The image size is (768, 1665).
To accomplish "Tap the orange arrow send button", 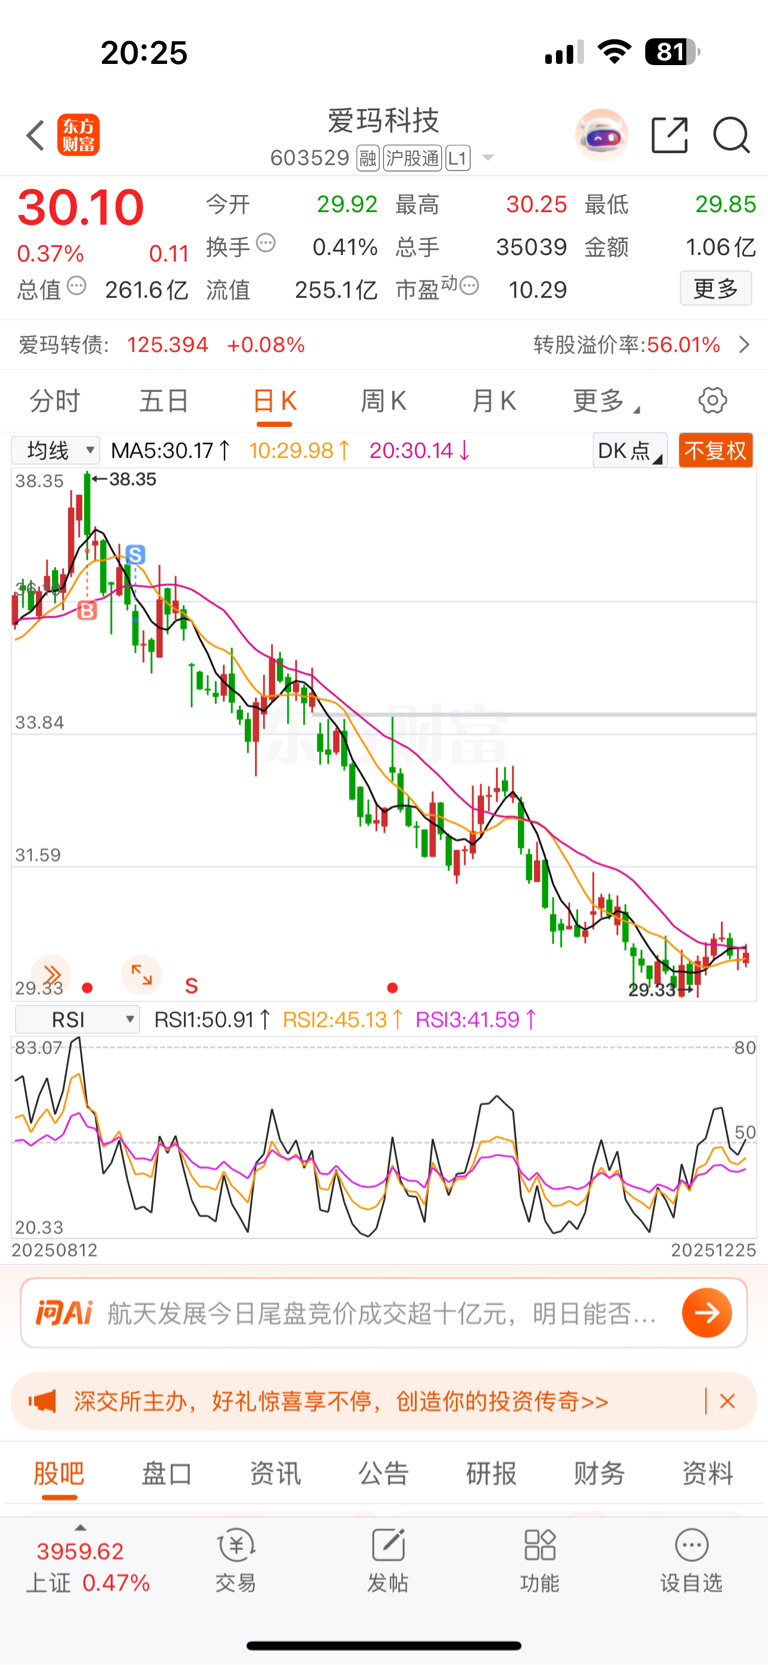I will click(x=707, y=1312).
